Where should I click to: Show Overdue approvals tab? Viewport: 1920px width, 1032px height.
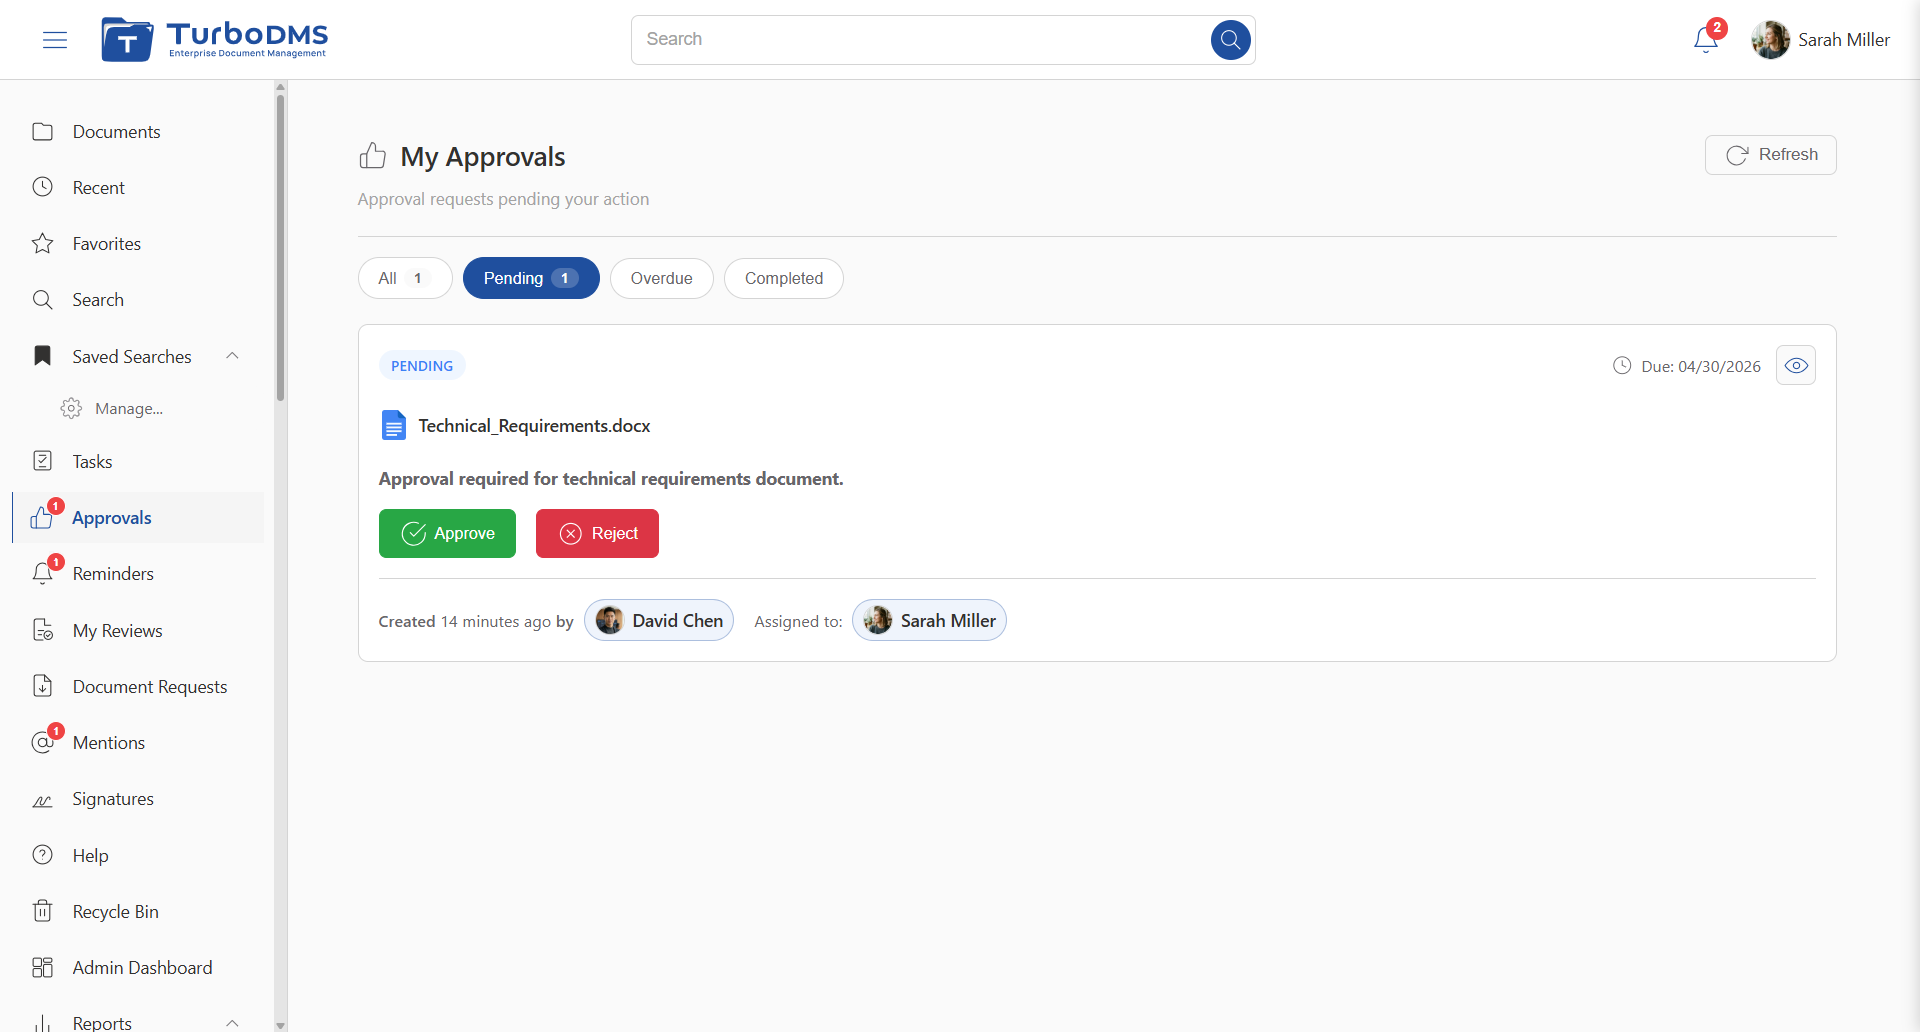pos(661,278)
